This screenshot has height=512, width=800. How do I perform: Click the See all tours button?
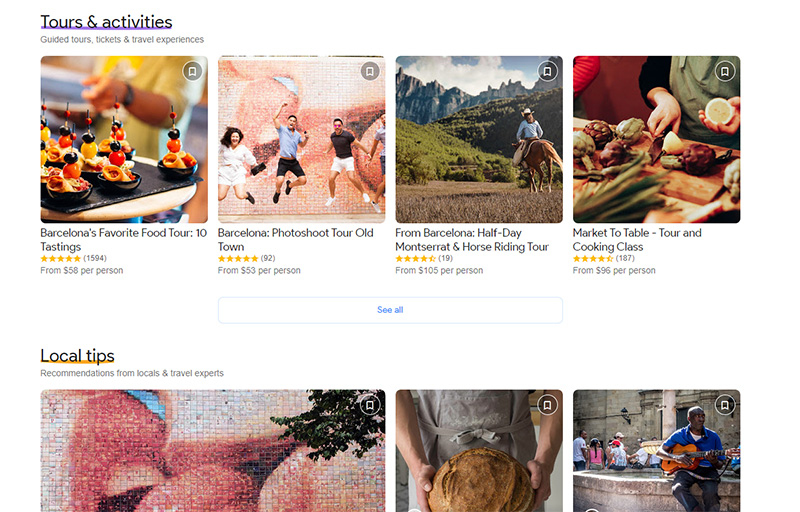390,310
